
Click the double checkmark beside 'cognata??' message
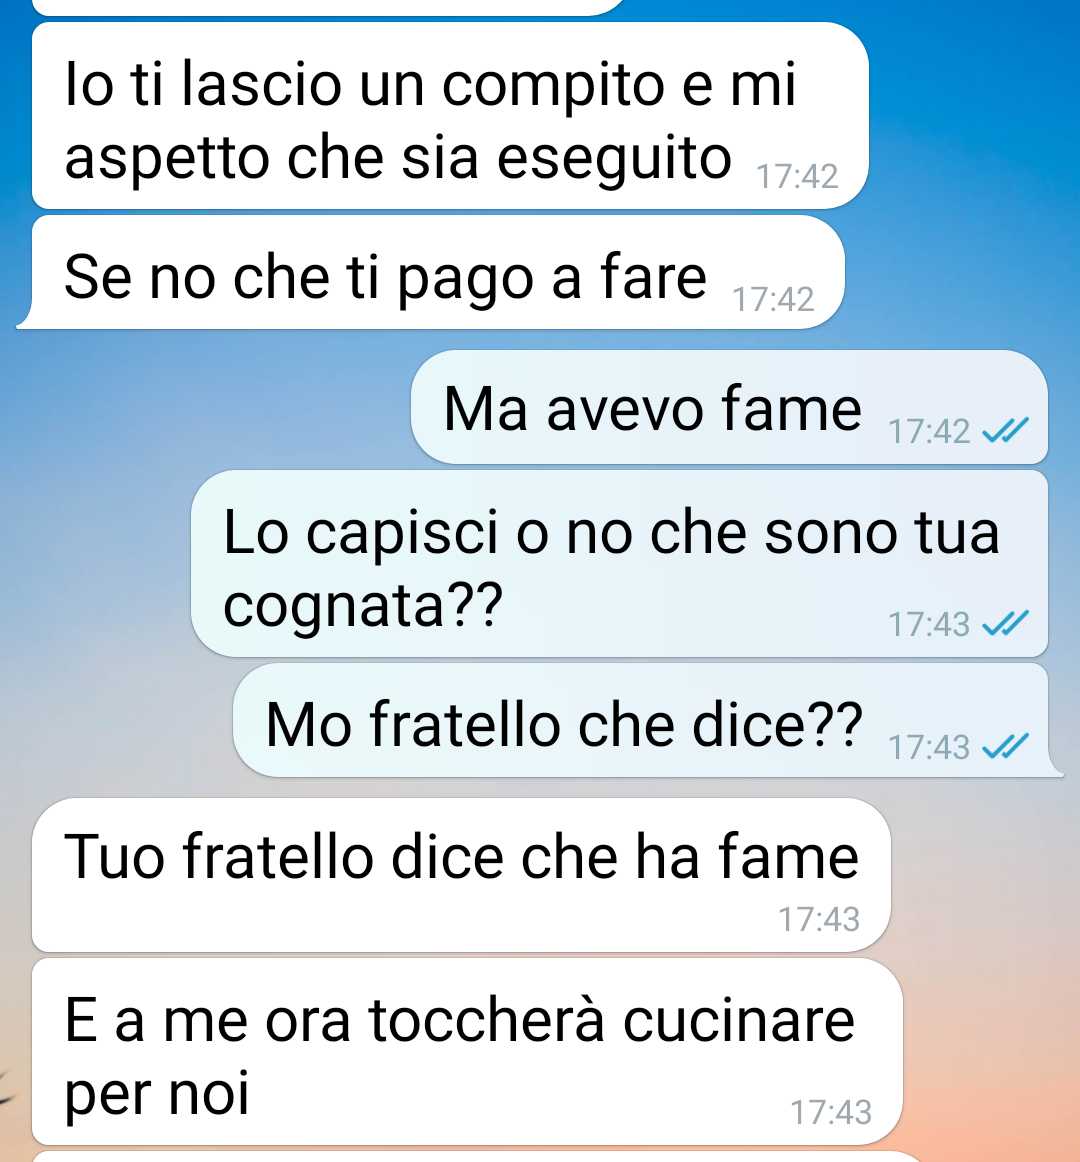1005,623
